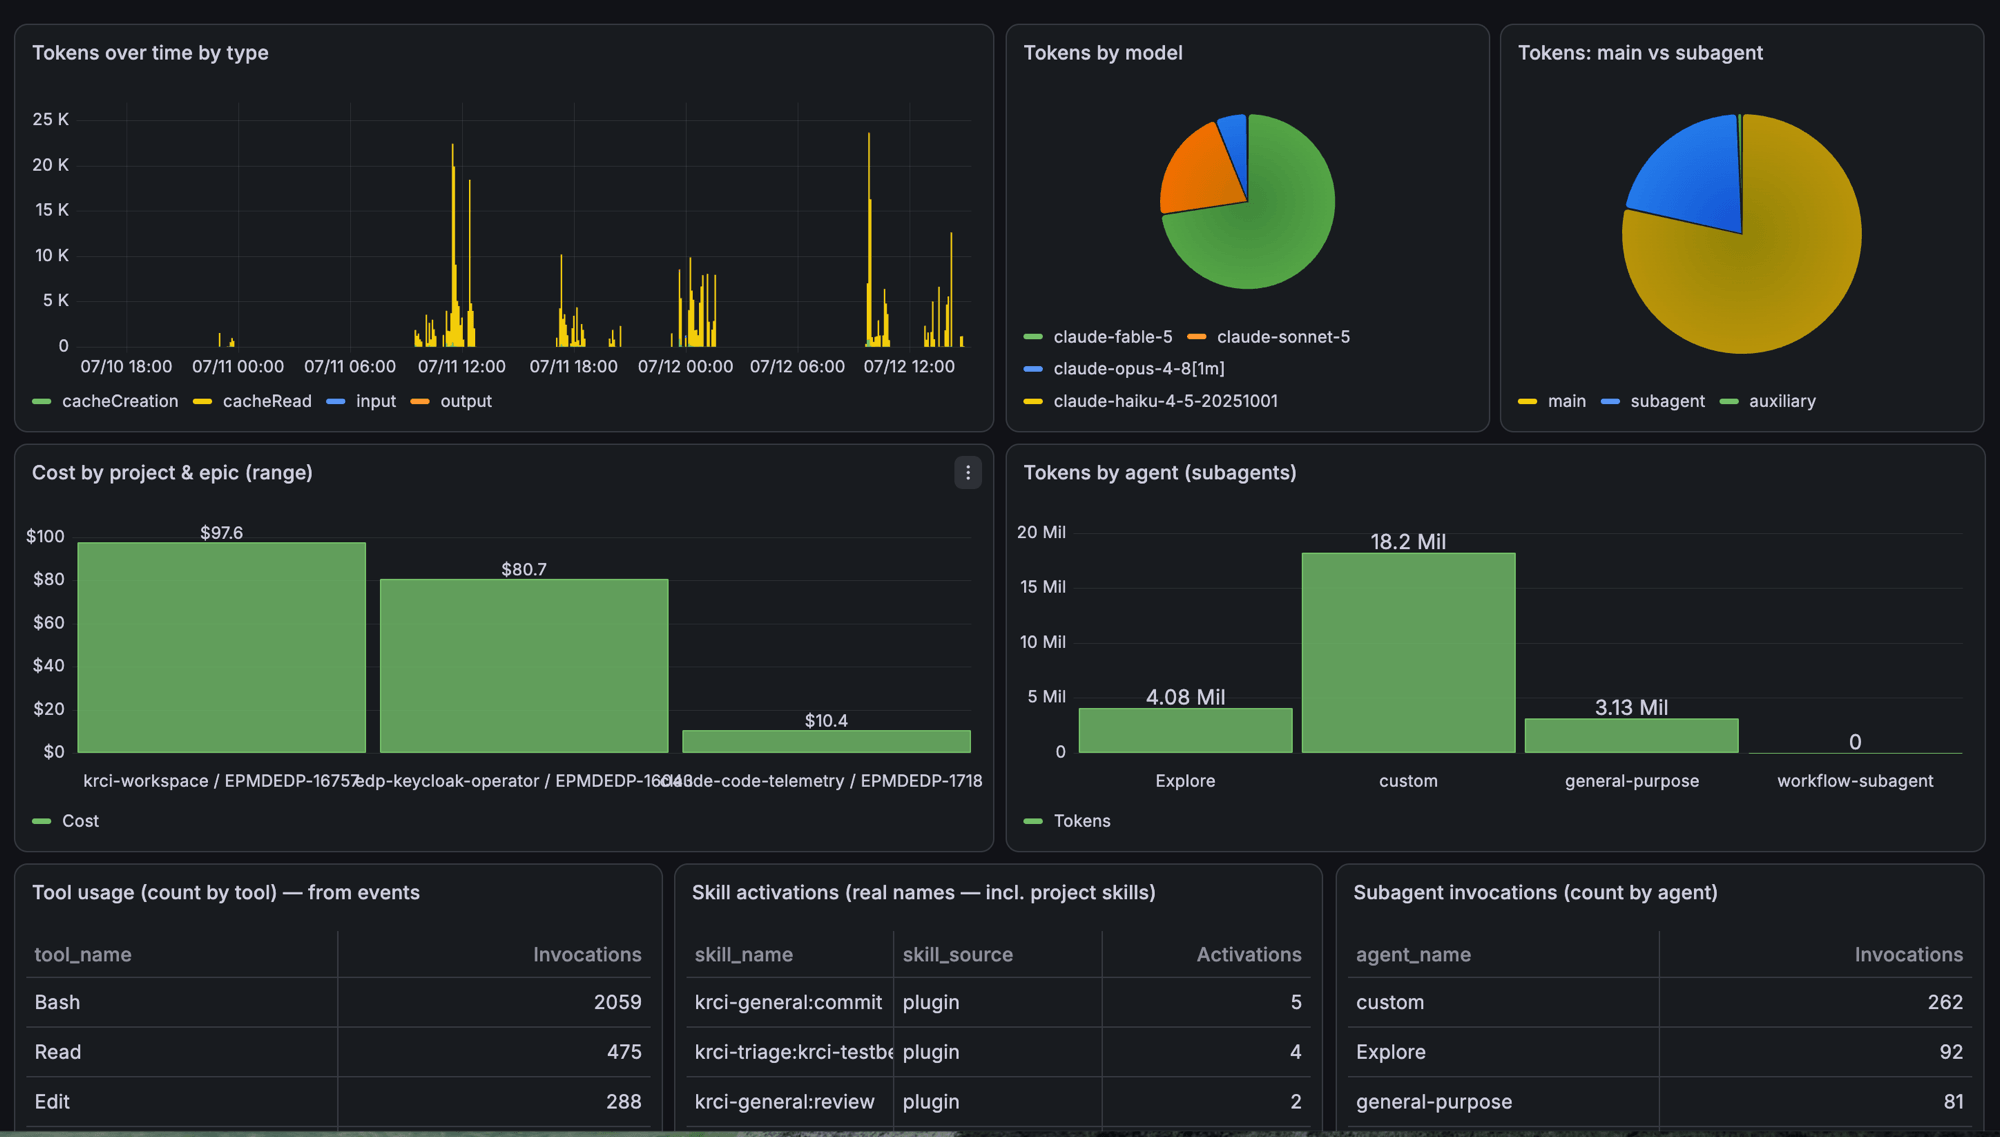Click the 4.08 Mil Explore bar

coord(1185,731)
